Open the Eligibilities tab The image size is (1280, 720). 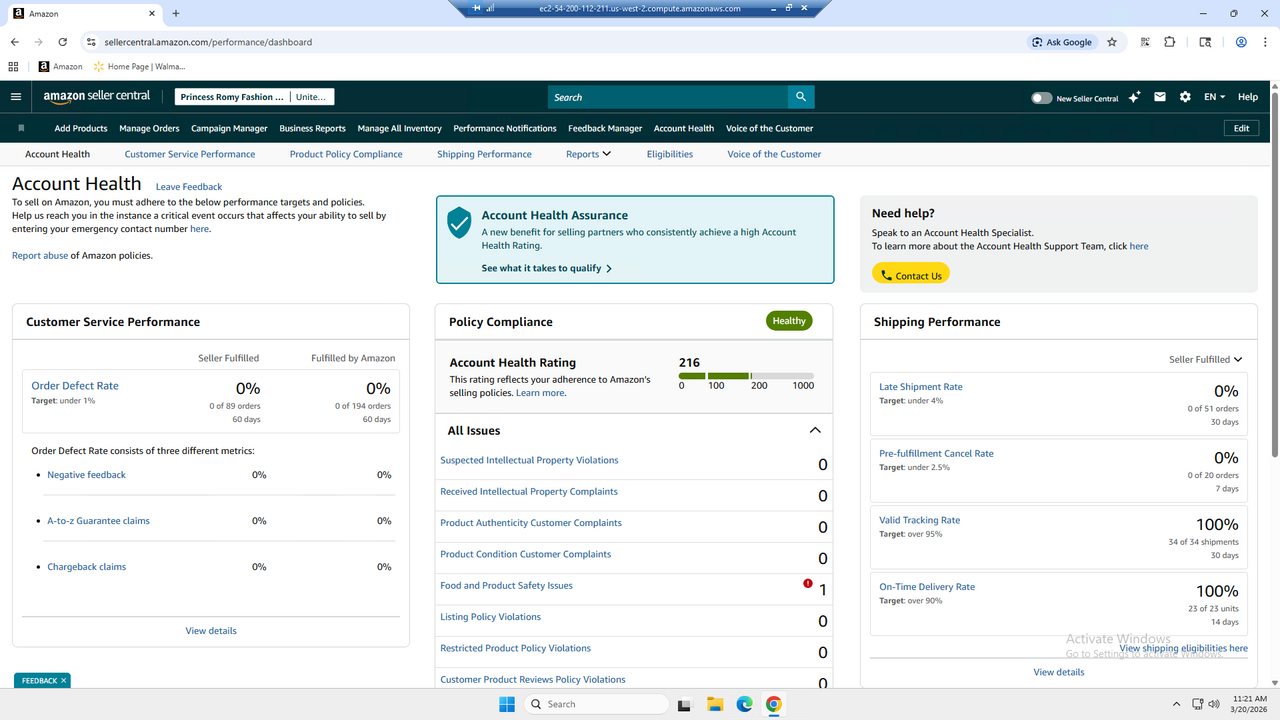tap(670, 154)
